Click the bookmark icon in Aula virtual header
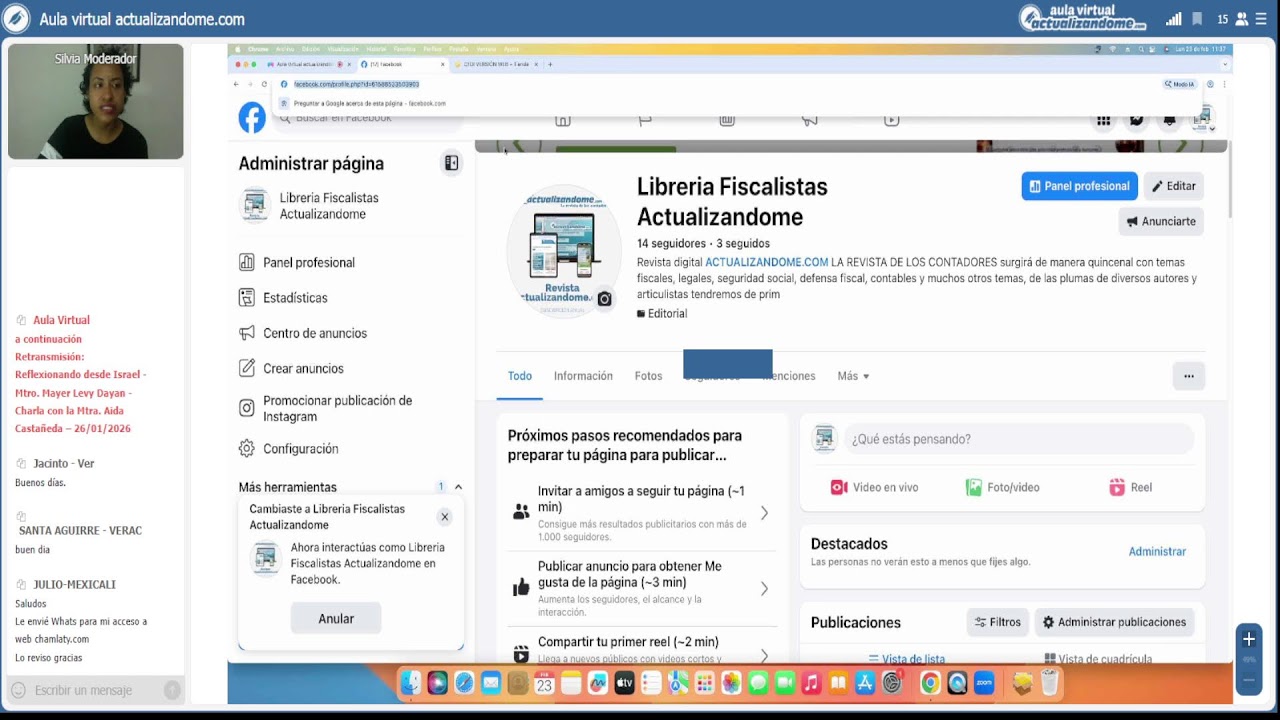 pos(1198,19)
